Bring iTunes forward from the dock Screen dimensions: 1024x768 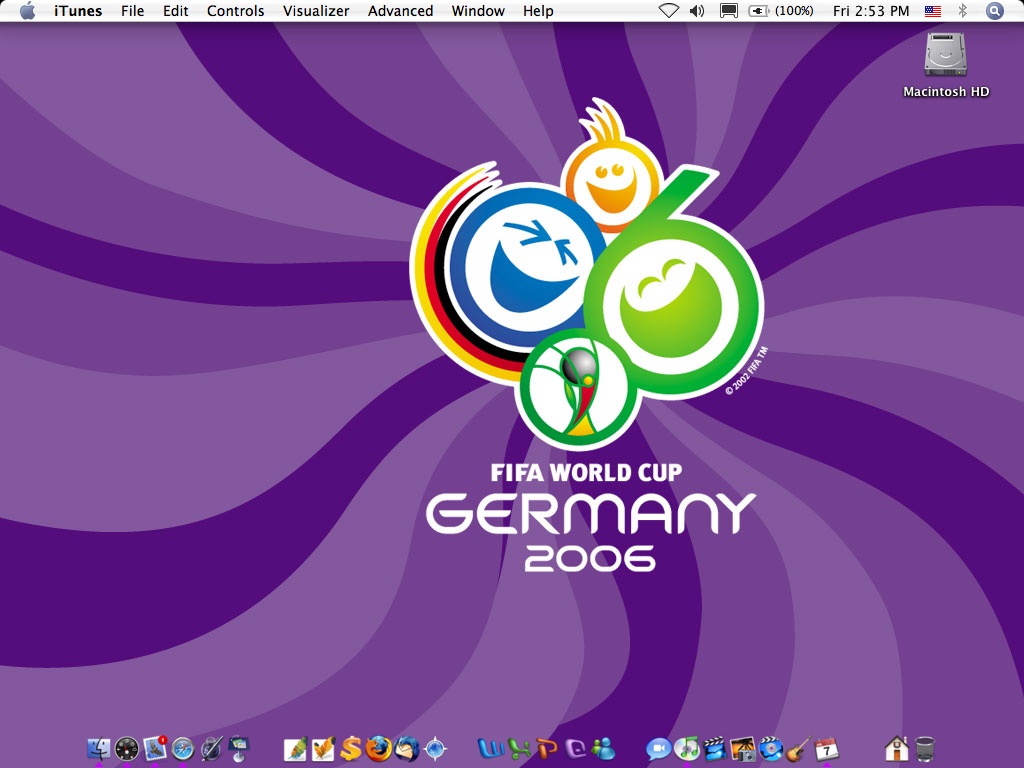pos(687,748)
